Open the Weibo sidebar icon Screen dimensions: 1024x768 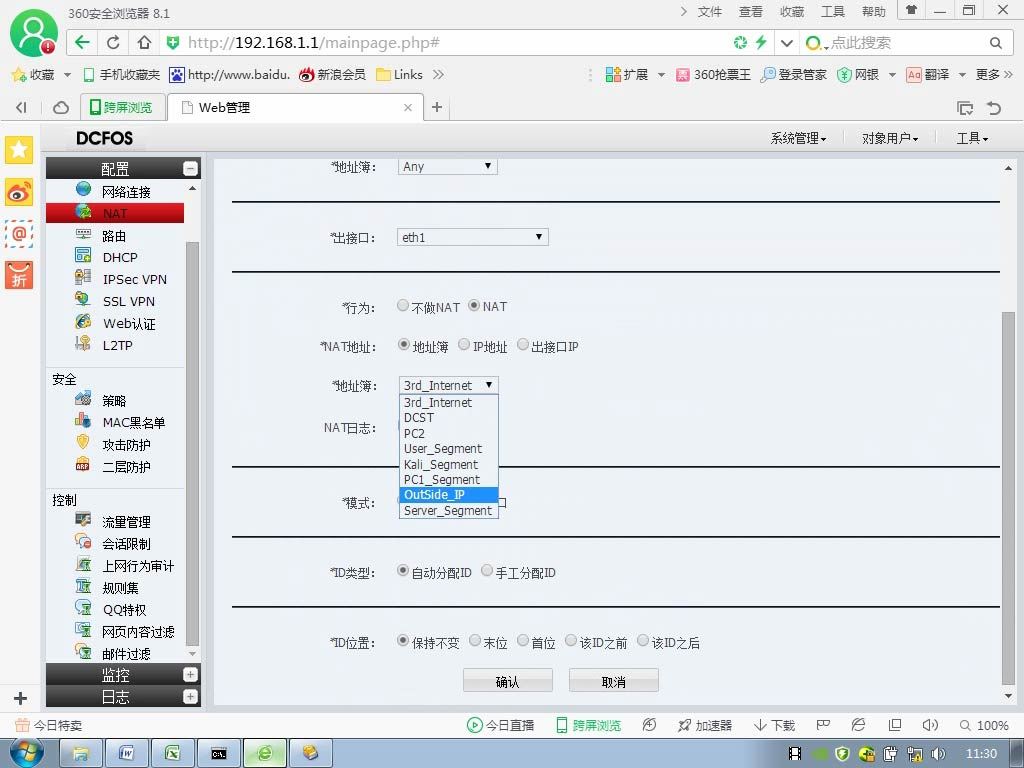pyautogui.click(x=19, y=192)
